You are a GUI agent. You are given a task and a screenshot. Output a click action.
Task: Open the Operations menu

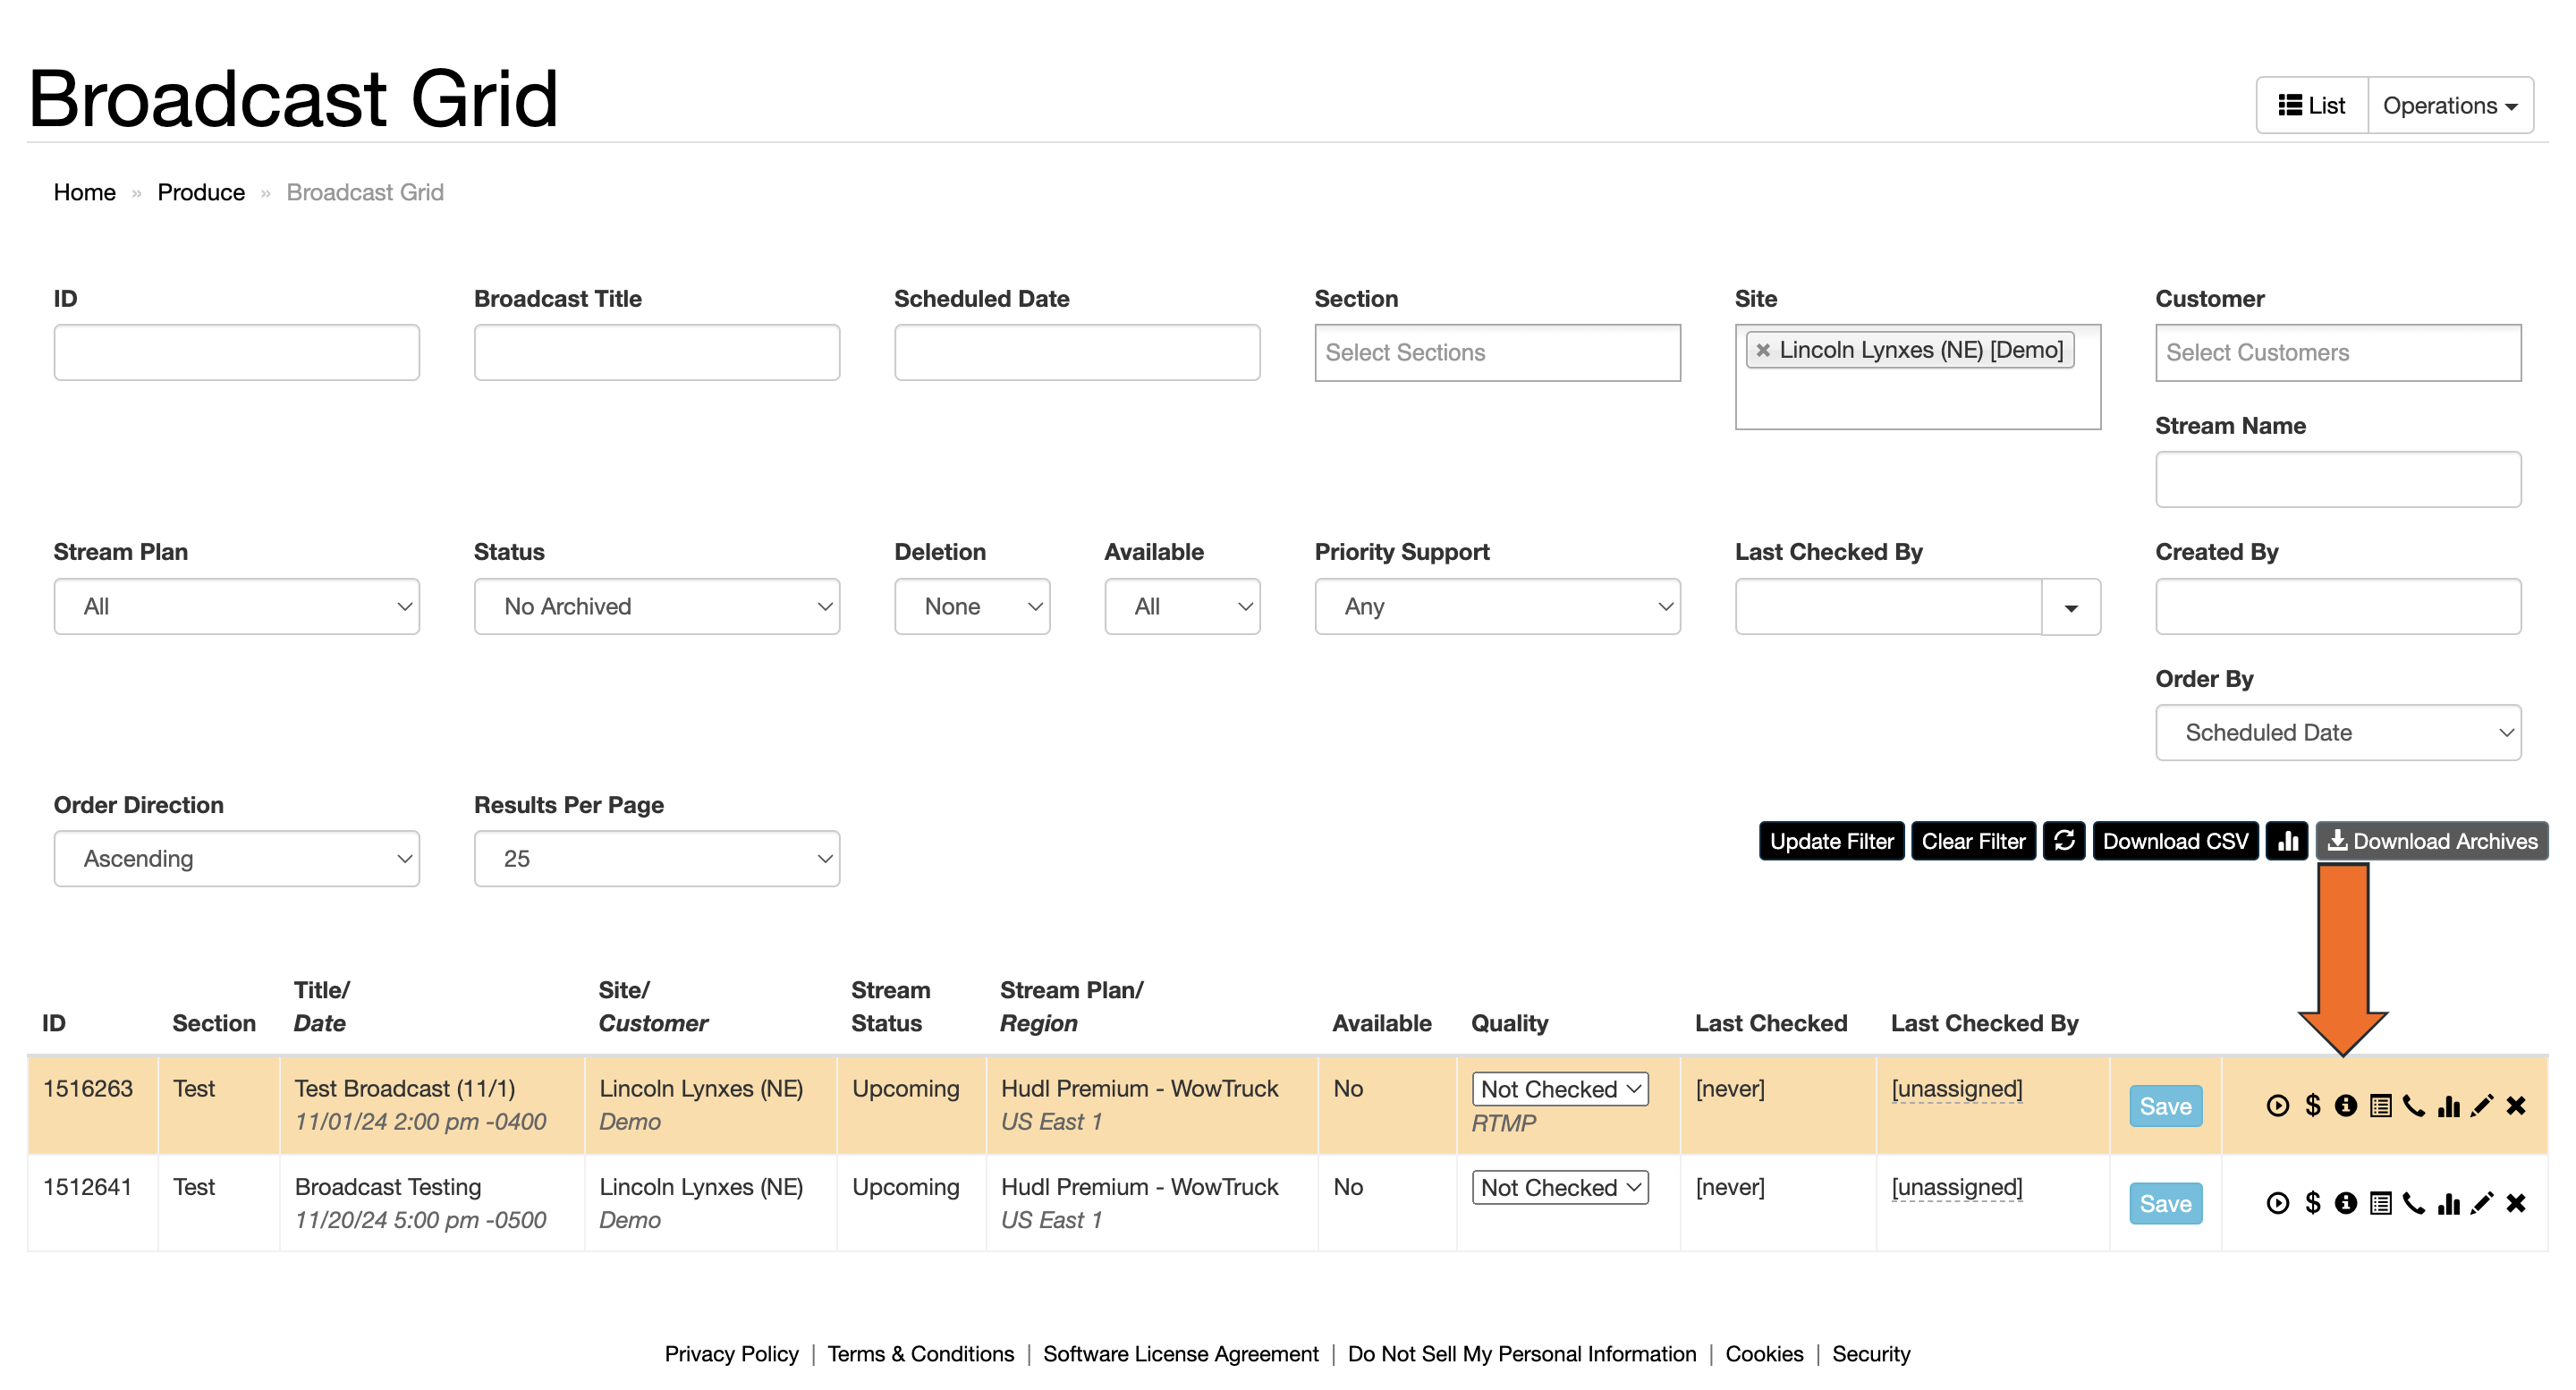[2450, 105]
